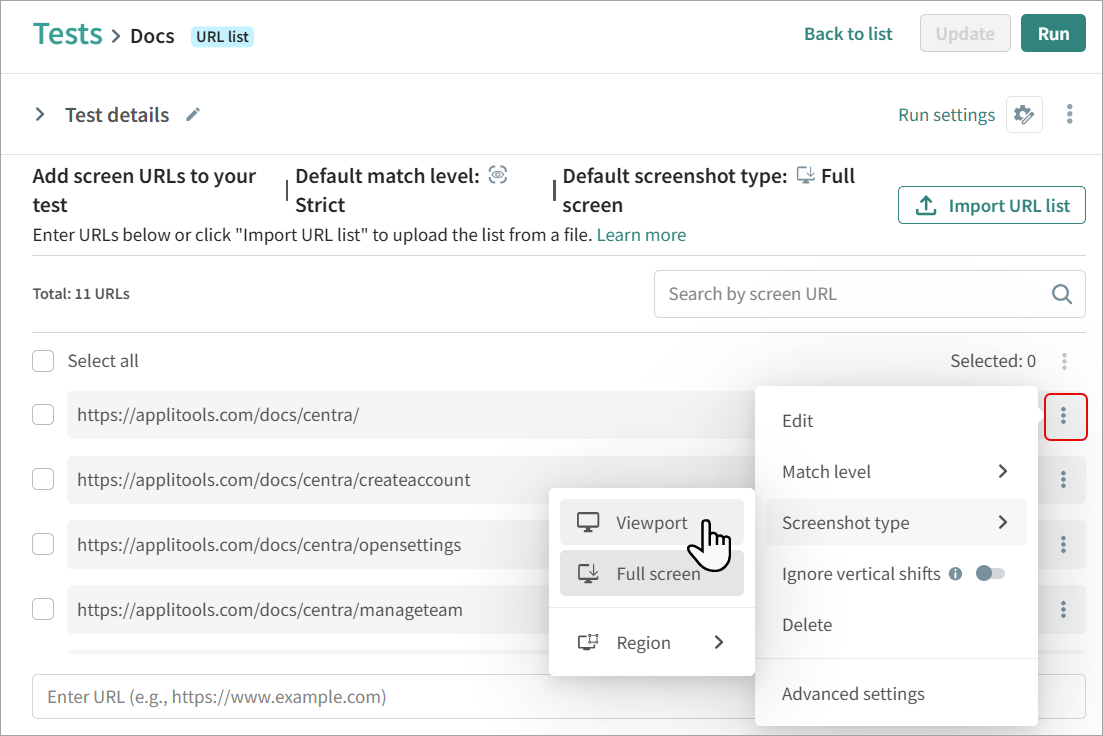
Task: Open Run settings gear icon
Action: point(1023,114)
